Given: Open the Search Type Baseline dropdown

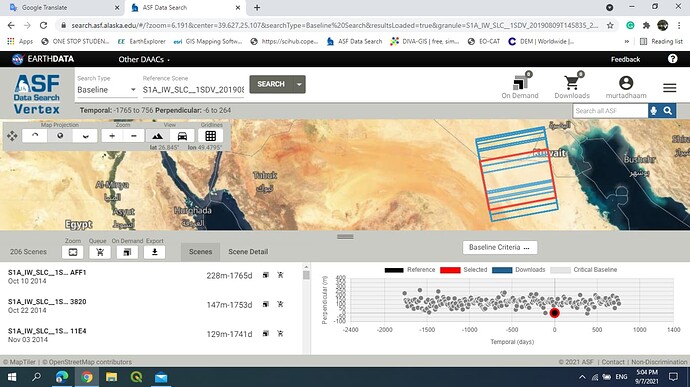Looking at the screenshot, I should pos(106,90).
